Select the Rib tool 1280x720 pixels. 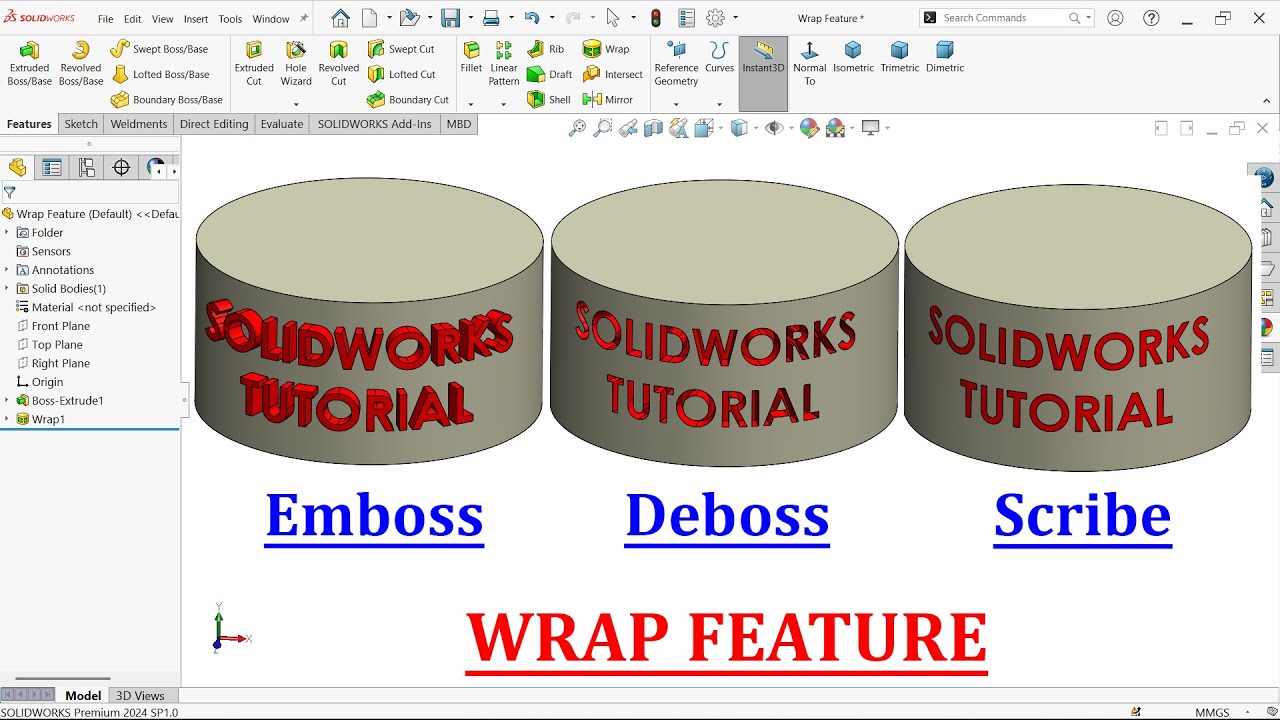(546, 49)
